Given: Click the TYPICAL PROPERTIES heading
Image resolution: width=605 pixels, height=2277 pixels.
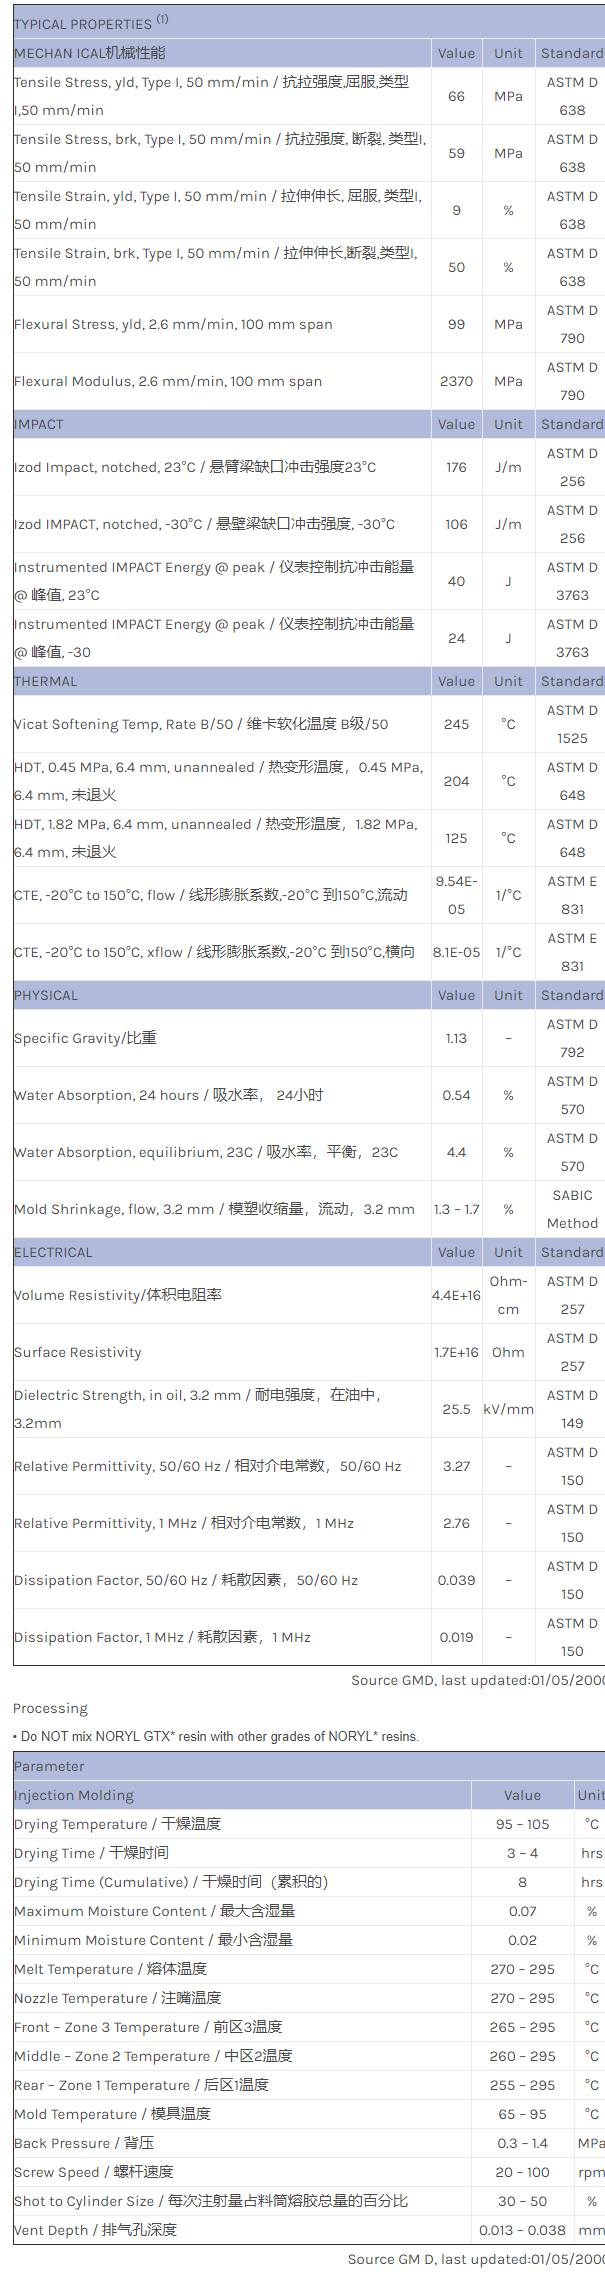Looking at the screenshot, I should (x=83, y=24).
